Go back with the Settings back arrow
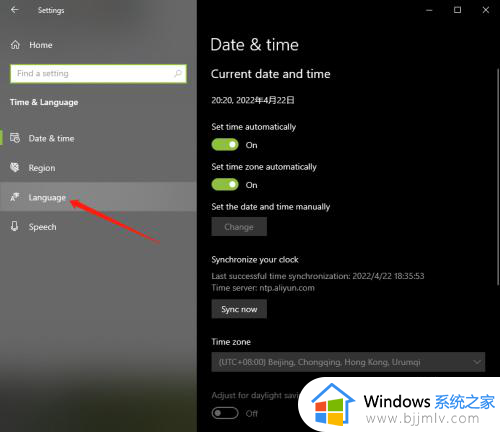500x432 pixels. coord(15,10)
